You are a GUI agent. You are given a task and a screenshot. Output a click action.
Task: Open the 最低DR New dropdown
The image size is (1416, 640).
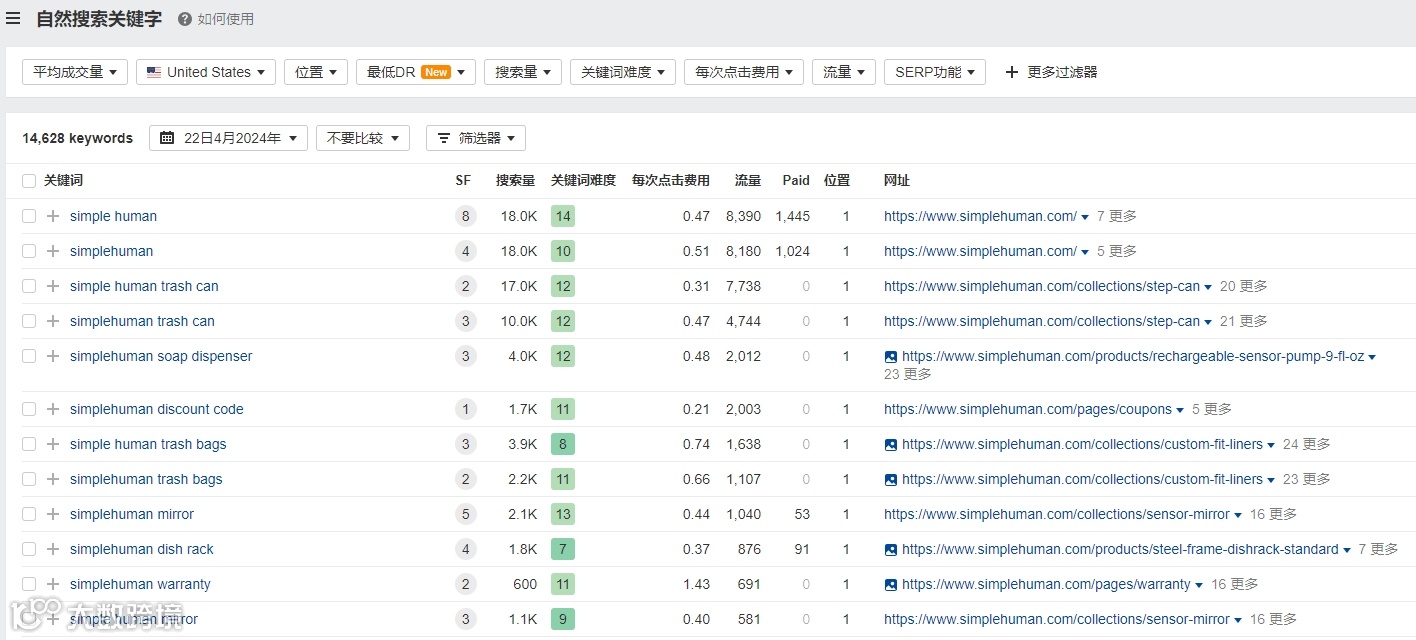[416, 72]
